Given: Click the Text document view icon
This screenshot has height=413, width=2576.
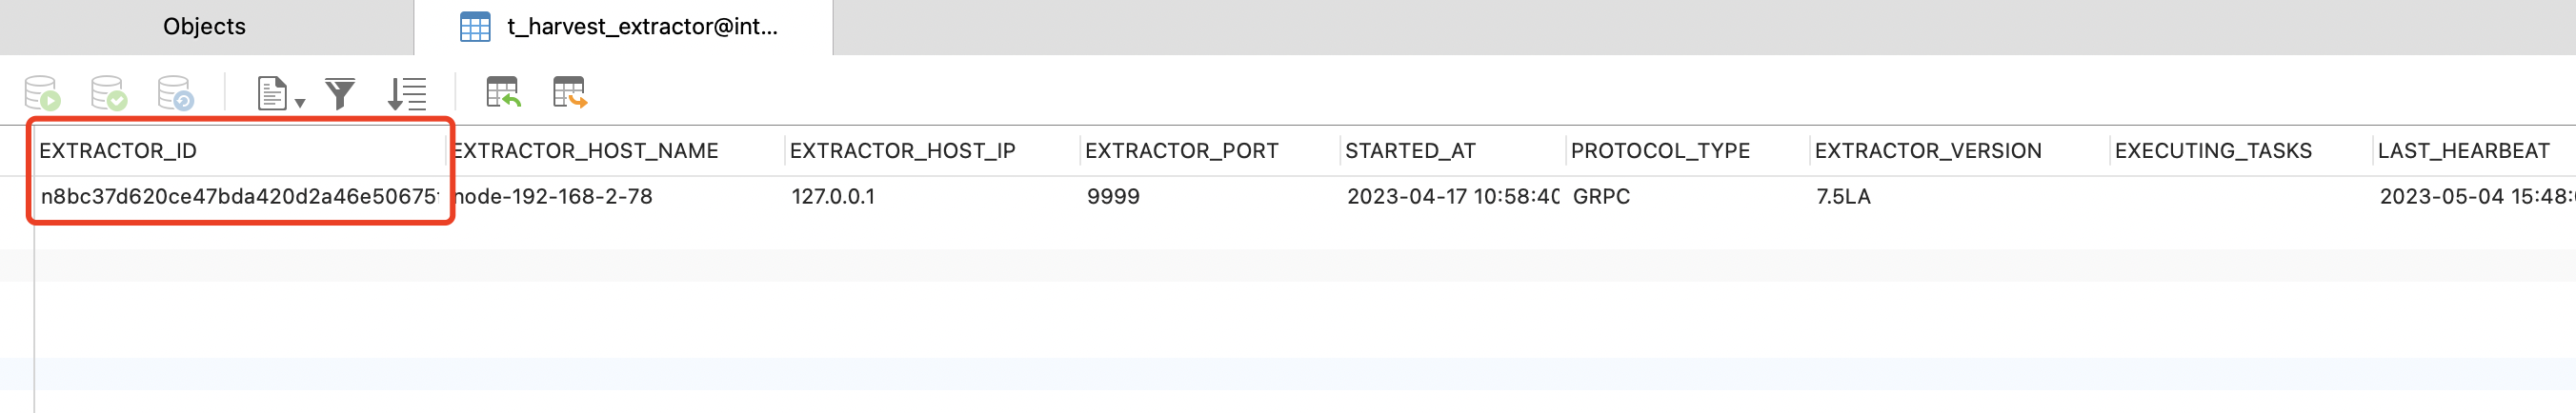Looking at the screenshot, I should 272,93.
